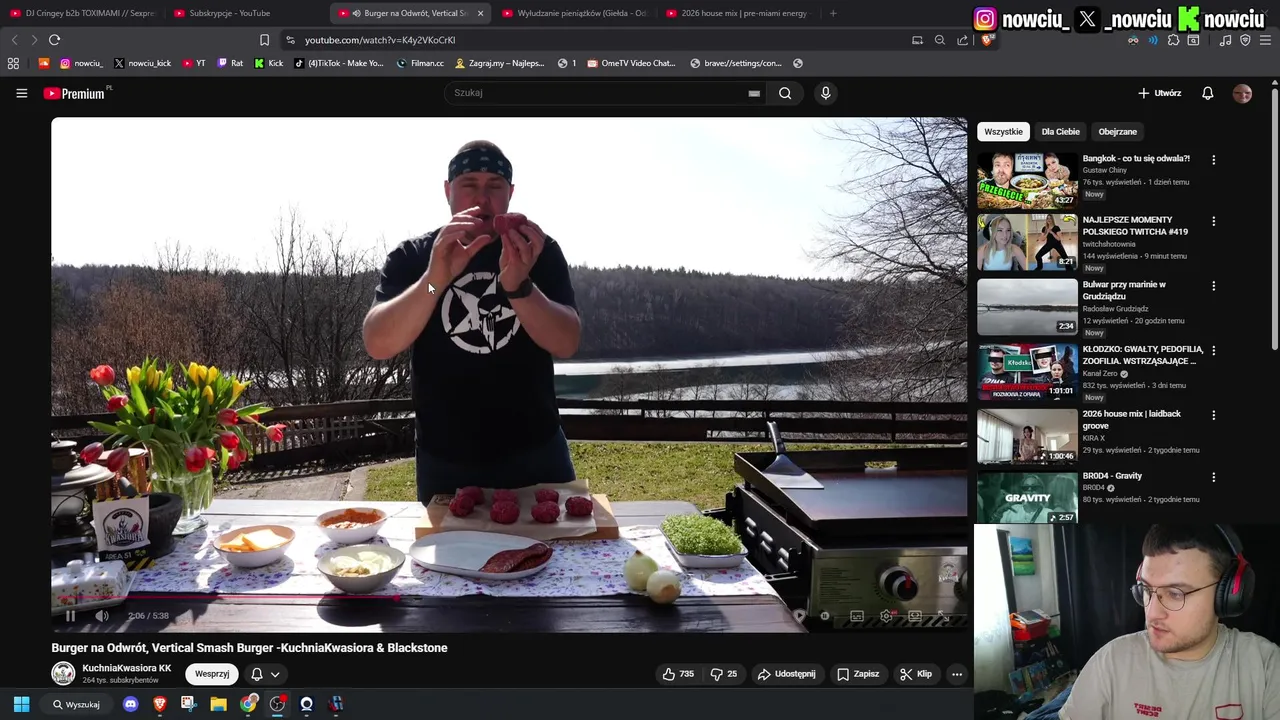Open the Rat Twitch bookmark
Viewport: 1280px width, 720px height.
230,63
